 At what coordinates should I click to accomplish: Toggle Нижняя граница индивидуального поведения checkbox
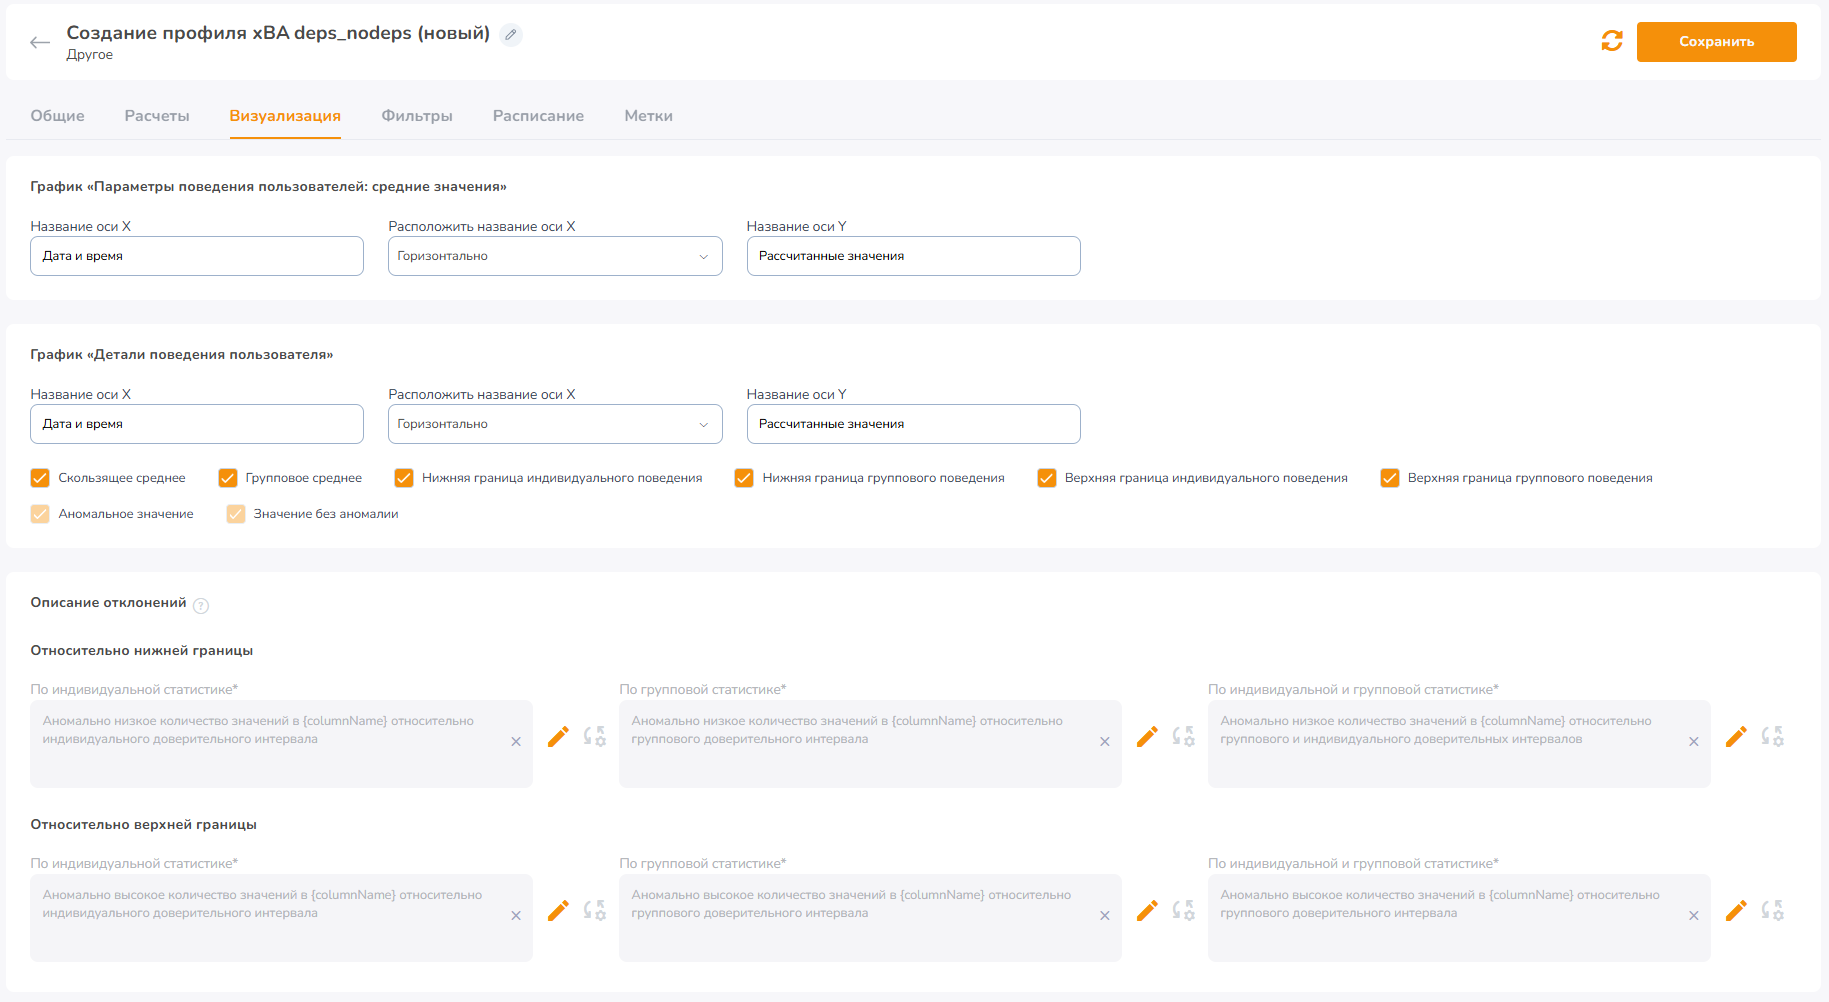(404, 478)
